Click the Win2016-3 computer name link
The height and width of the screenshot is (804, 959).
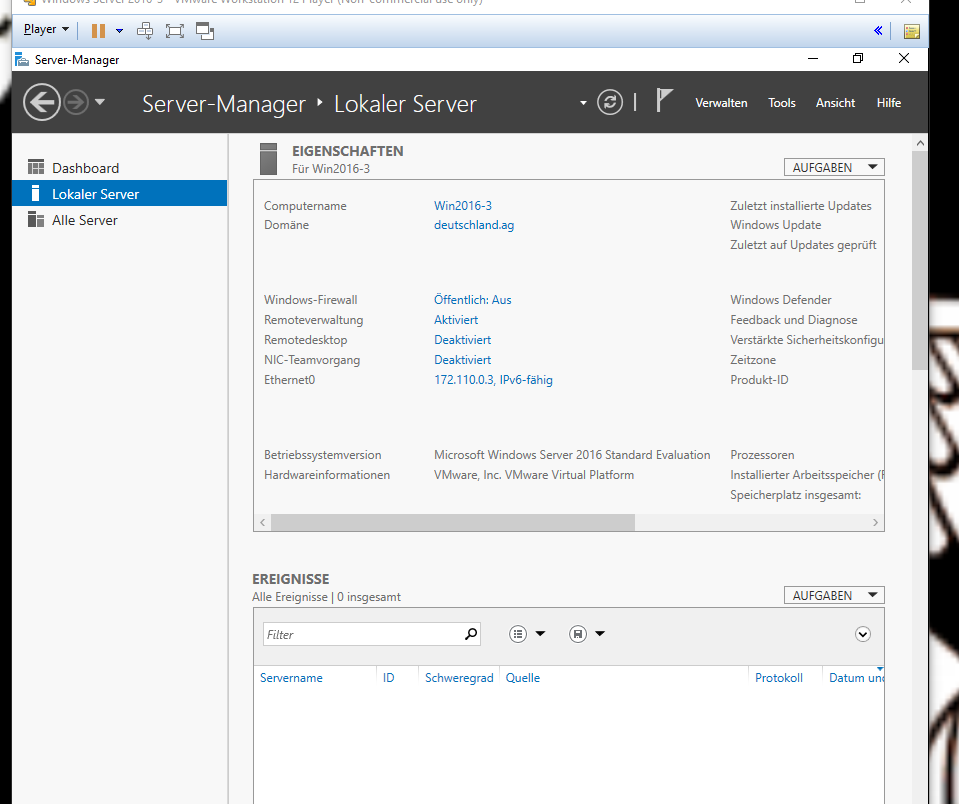tap(463, 206)
